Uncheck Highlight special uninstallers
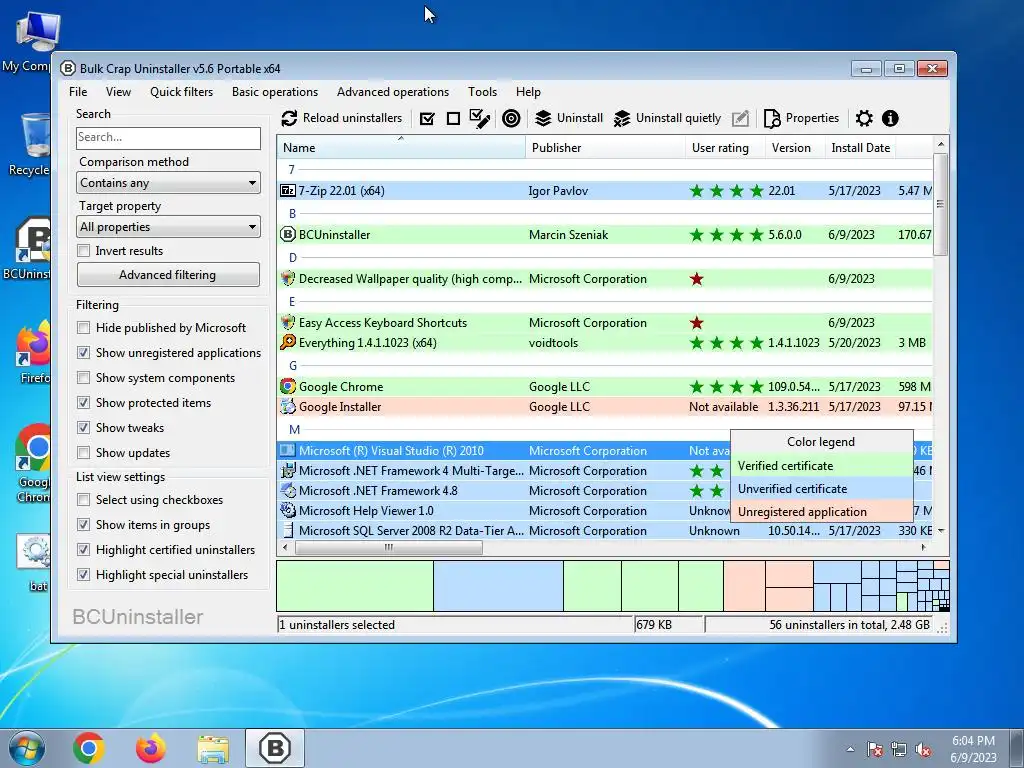Viewport: 1024px width, 768px height. pyautogui.click(x=84, y=575)
